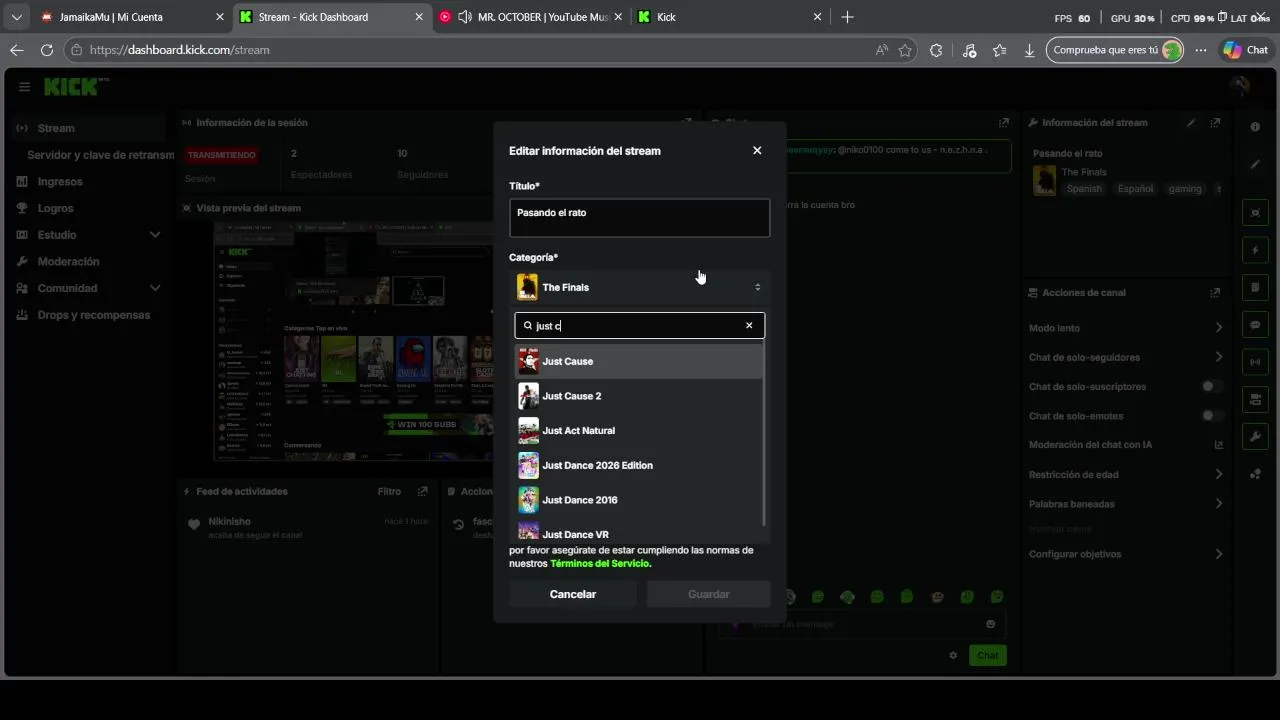Open emoji picker in chat message box
Viewport: 1280px width, 720px height.
pyautogui.click(x=990, y=624)
